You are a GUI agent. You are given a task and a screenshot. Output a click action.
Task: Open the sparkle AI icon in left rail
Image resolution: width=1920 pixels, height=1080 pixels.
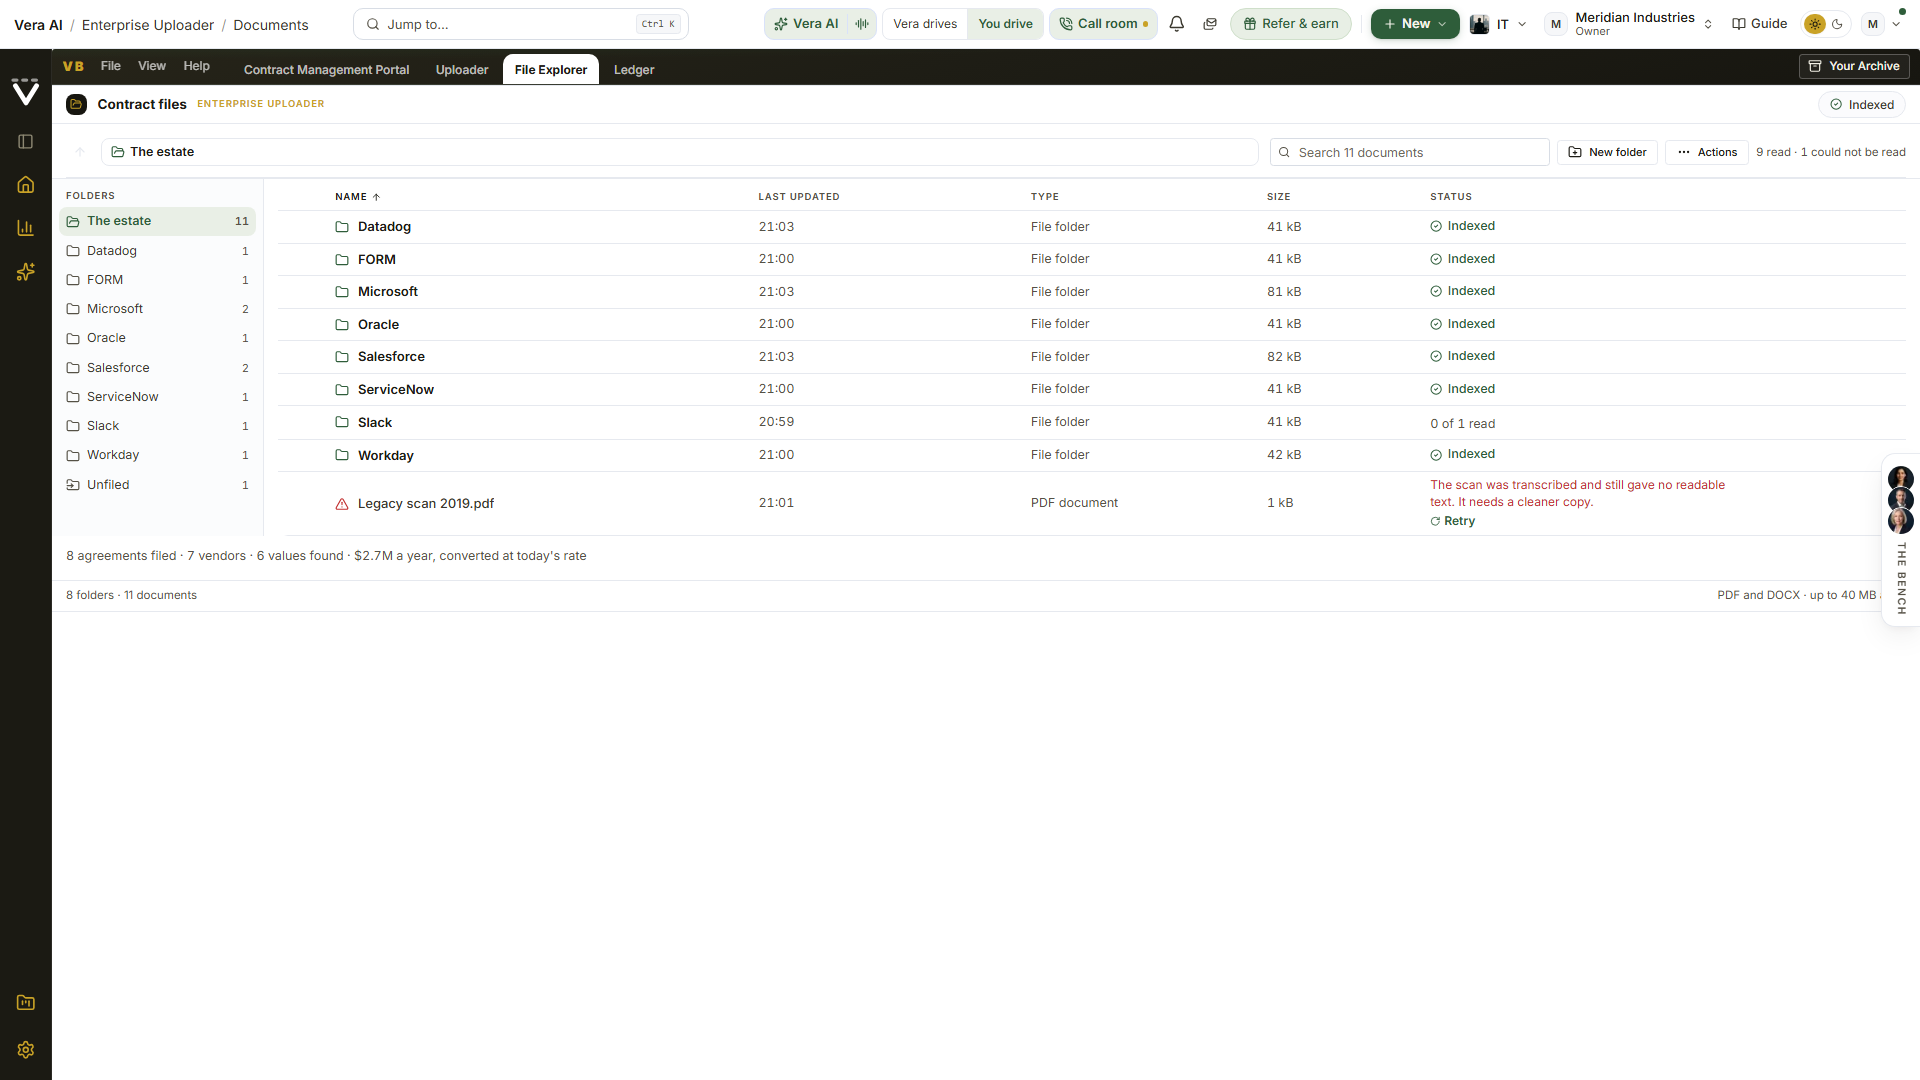coord(26,272)
